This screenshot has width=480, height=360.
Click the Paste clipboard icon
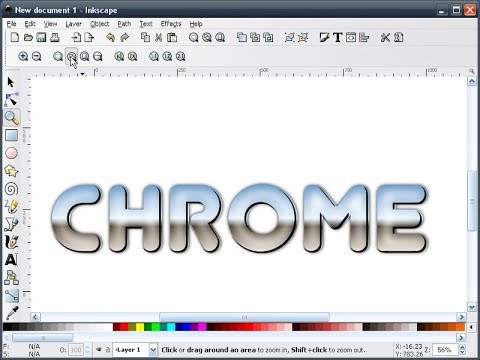(172, 37)
